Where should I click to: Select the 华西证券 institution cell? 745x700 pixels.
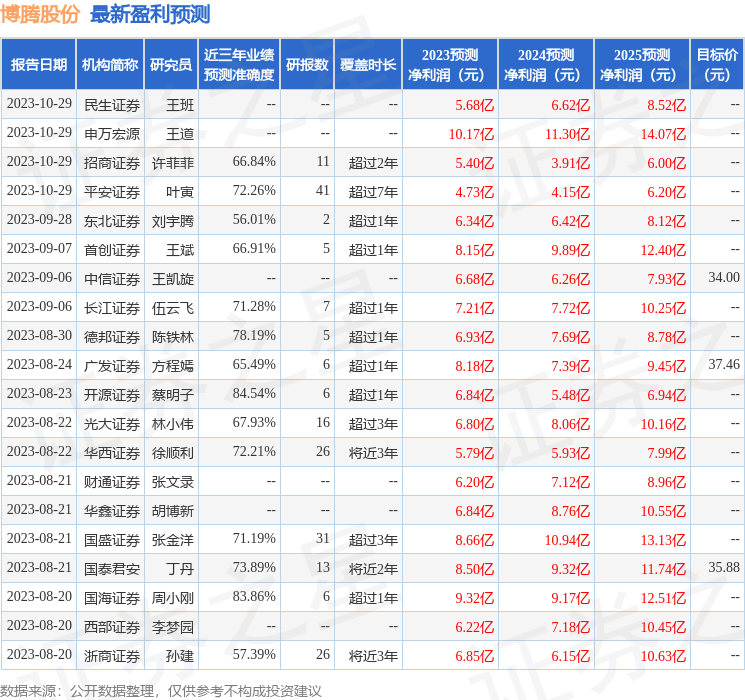coord(112,453)
